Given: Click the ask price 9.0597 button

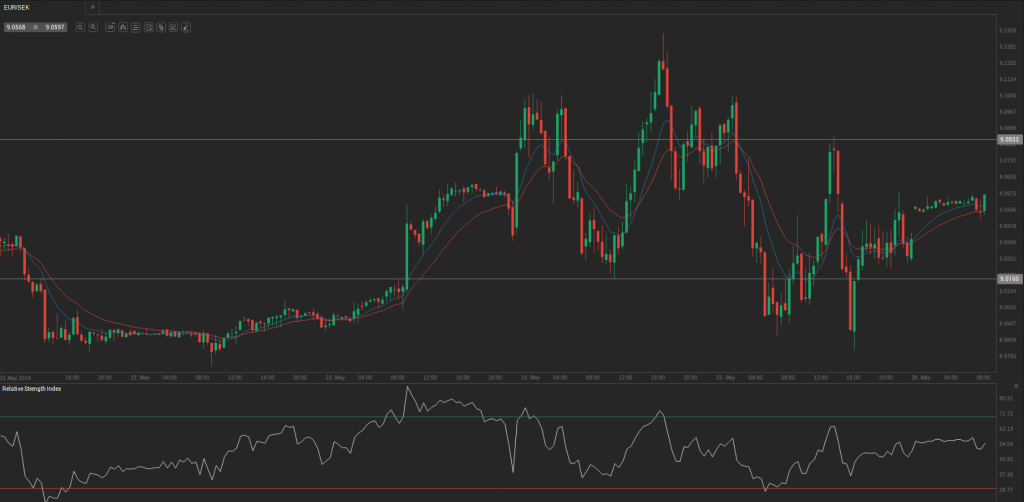Looking at the screenshot, I should [54, 27].
